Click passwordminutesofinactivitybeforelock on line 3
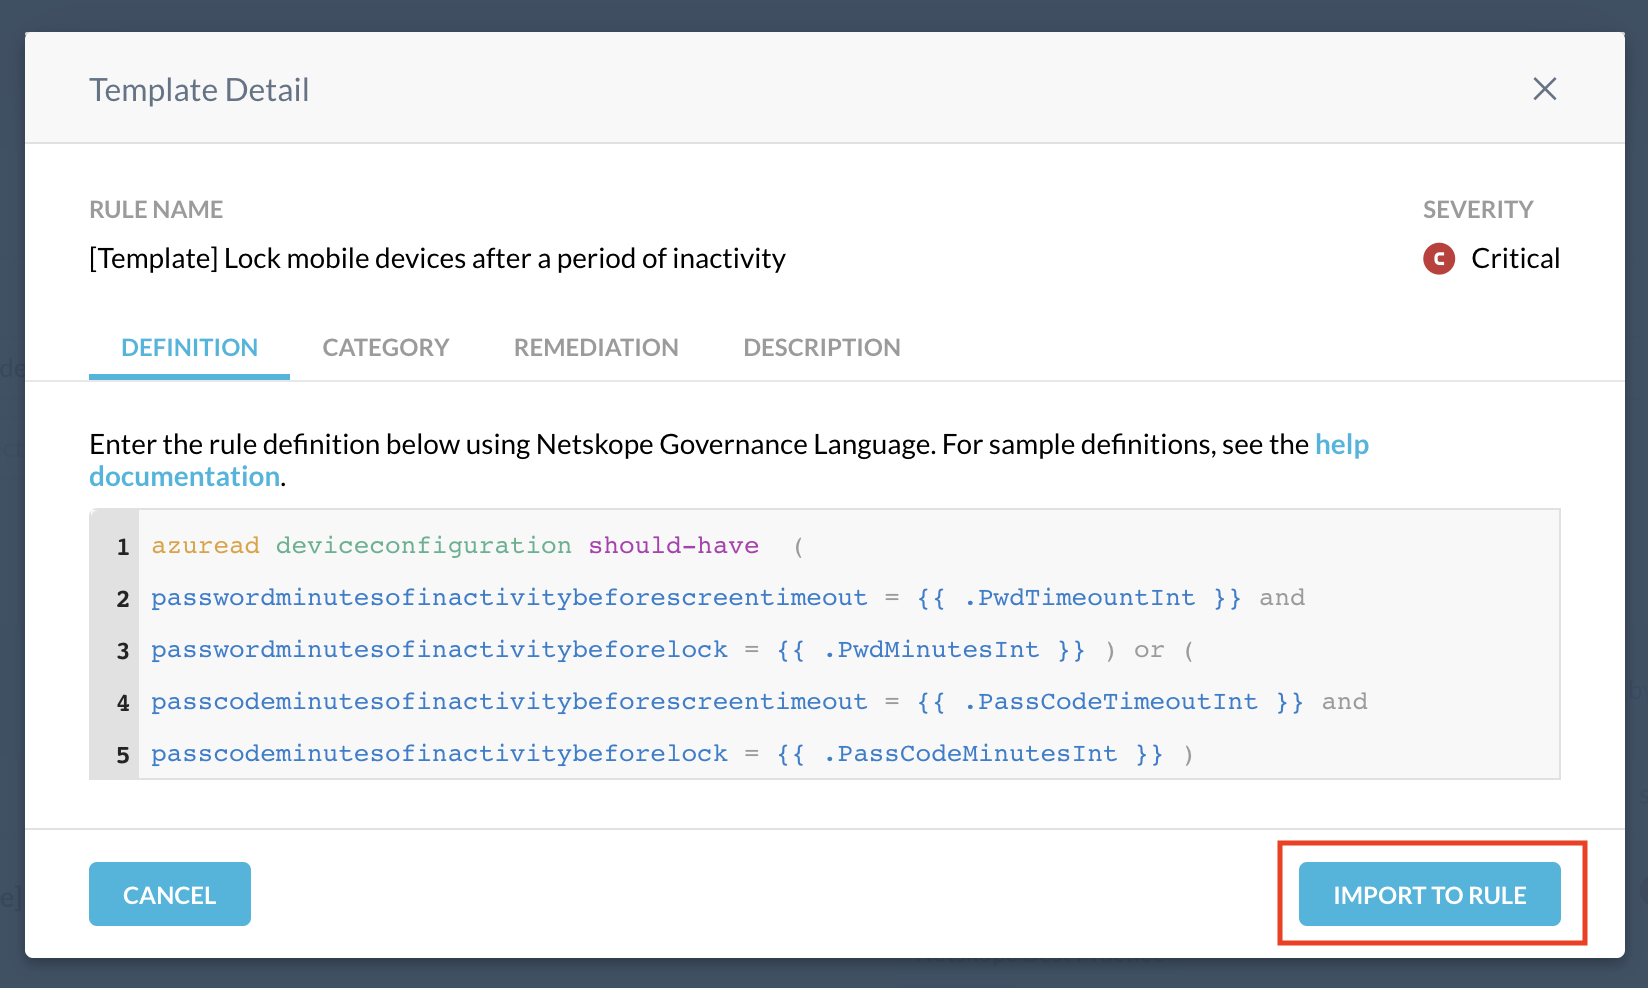 438,650
